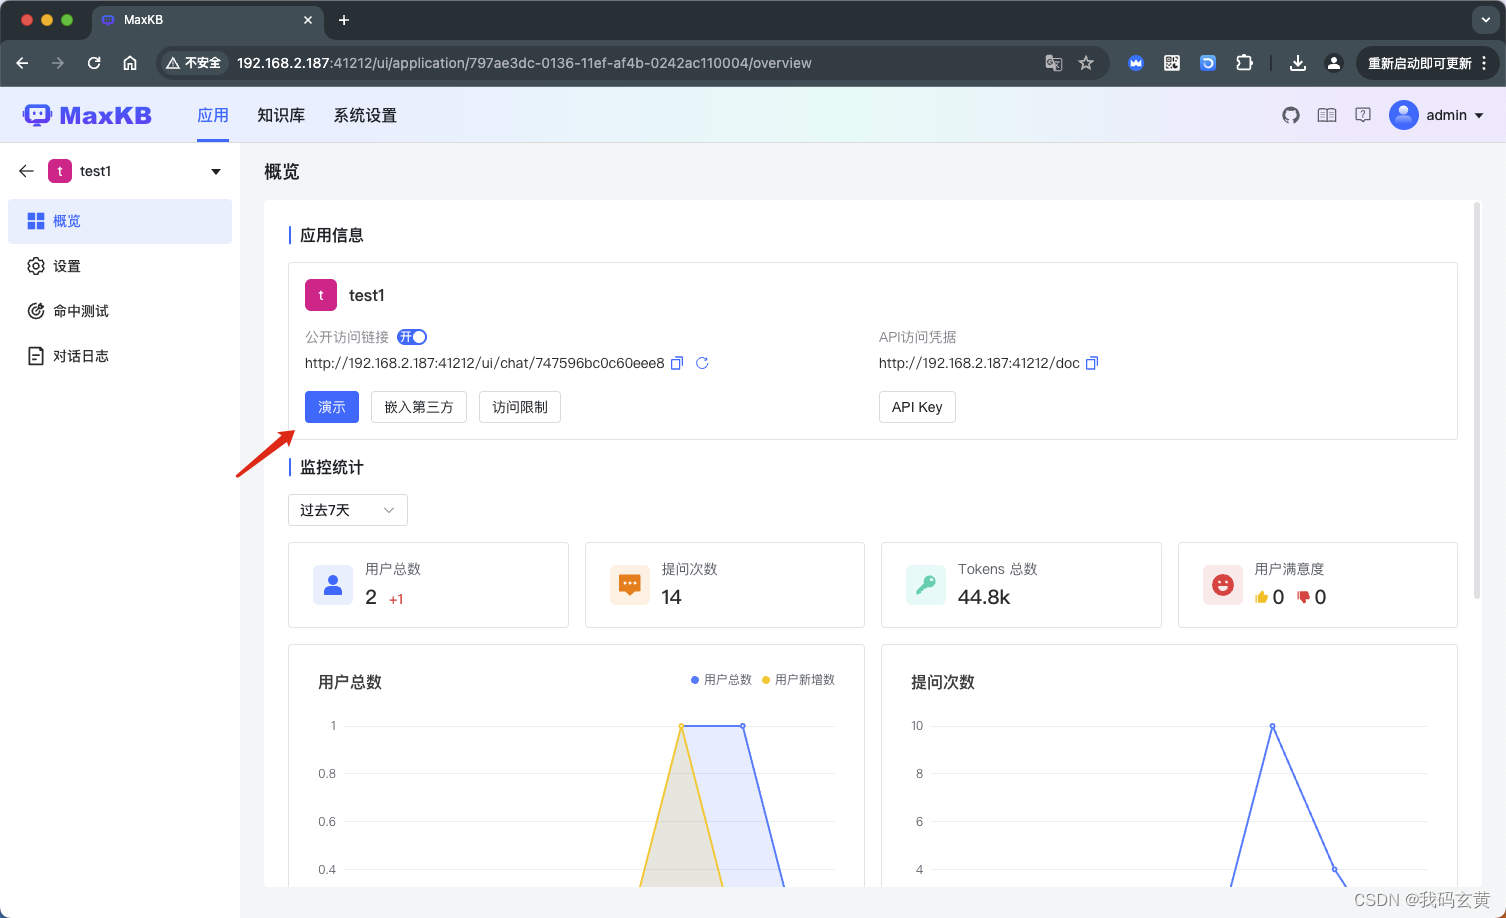This screenshot has width=1506, height=918.
Task: Click the thumbs-down count icon
Action: point(1303,597)
